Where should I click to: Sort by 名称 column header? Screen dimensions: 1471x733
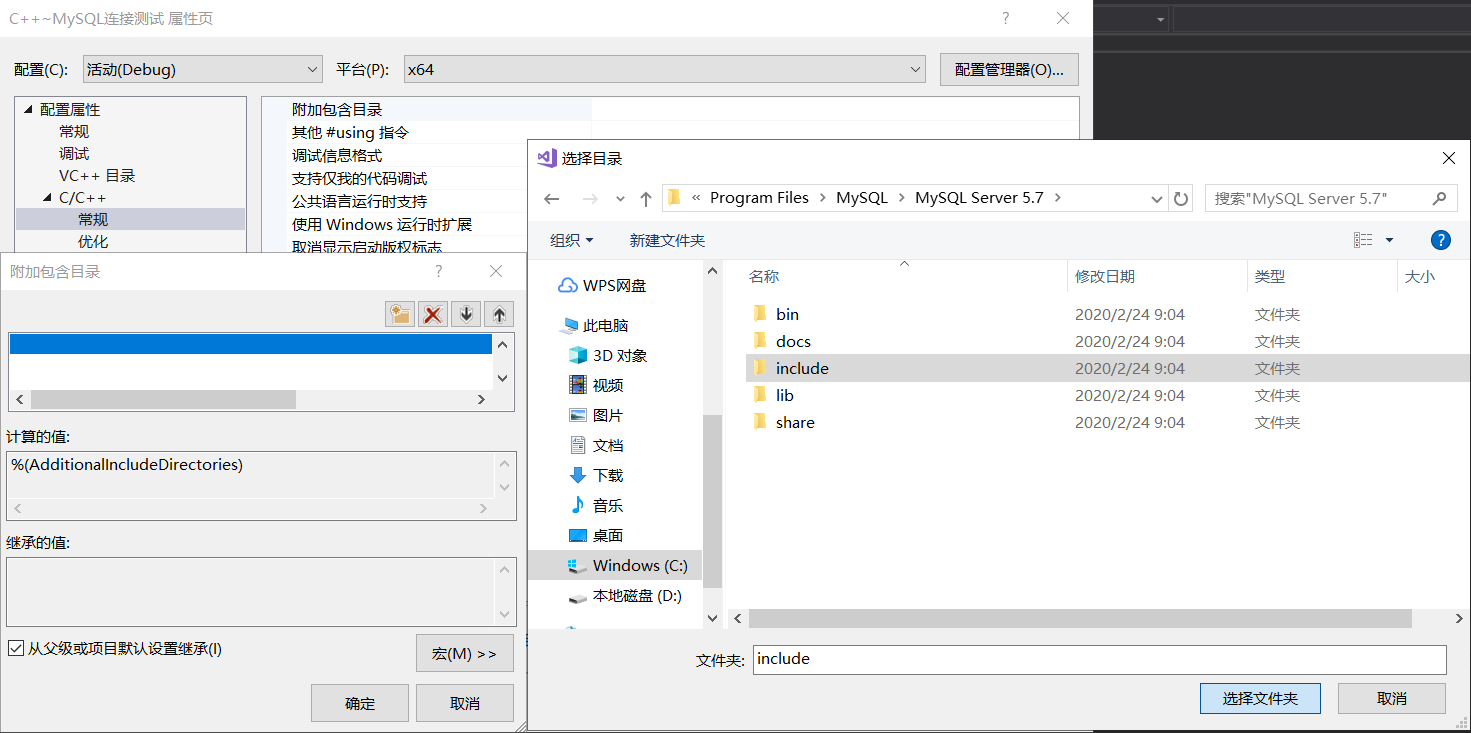coord(764,277)
